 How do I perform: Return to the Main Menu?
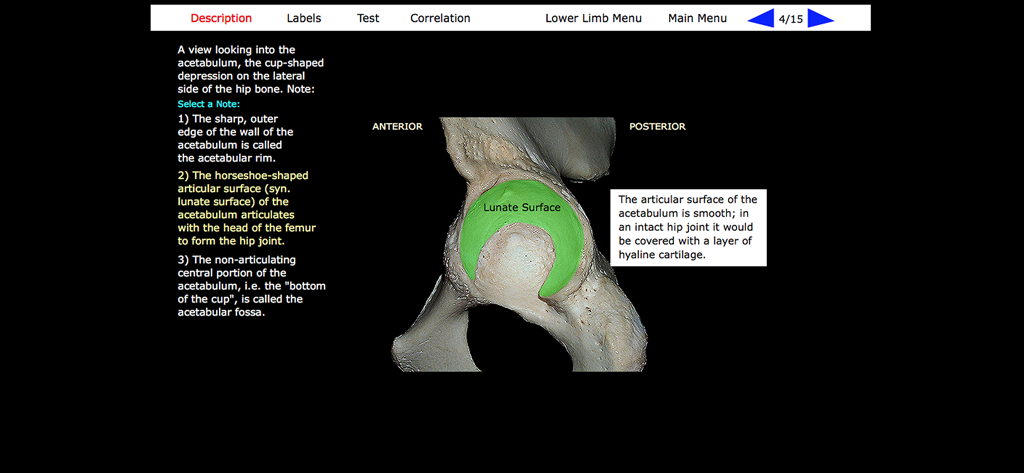point(697,18)
